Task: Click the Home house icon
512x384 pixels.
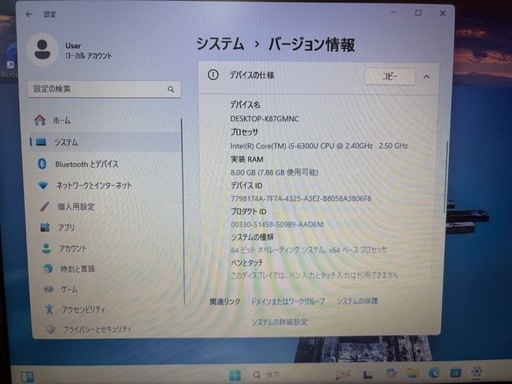Action: click(40, 120)
